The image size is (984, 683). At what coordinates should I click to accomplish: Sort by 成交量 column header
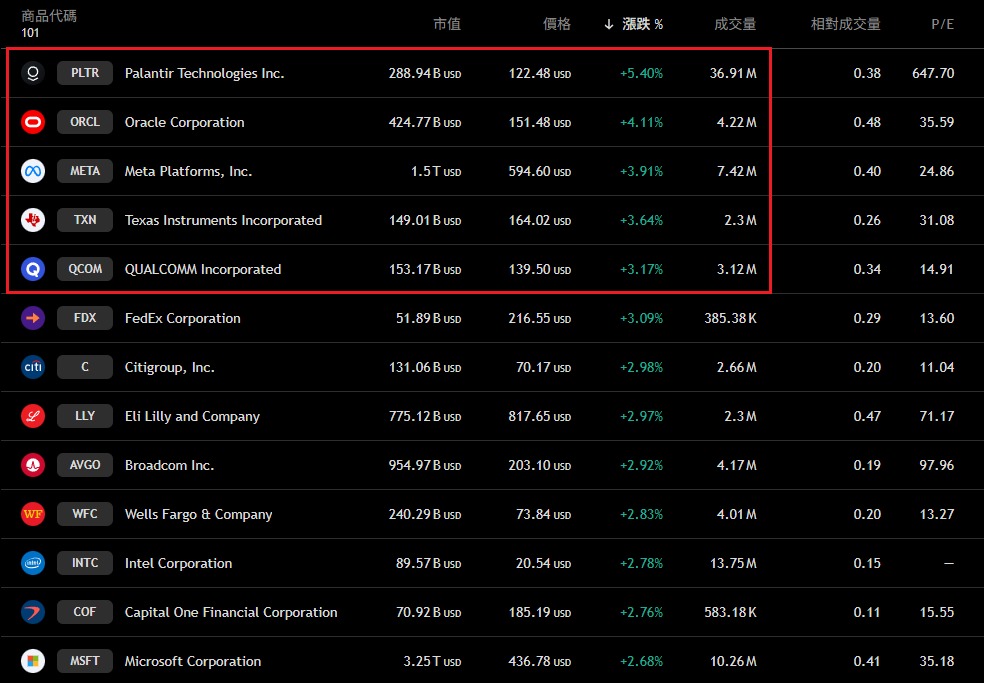pos(735,24)
